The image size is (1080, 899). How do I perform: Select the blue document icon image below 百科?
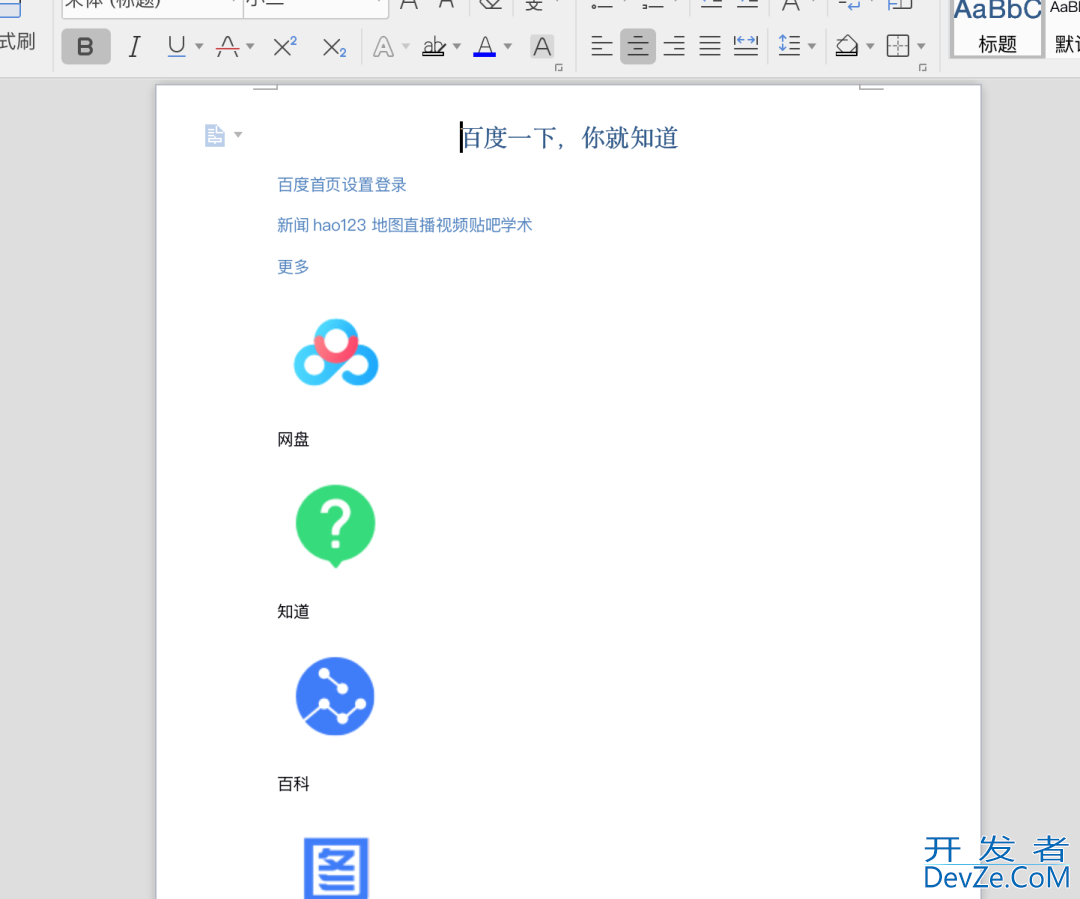click(336, 868)
